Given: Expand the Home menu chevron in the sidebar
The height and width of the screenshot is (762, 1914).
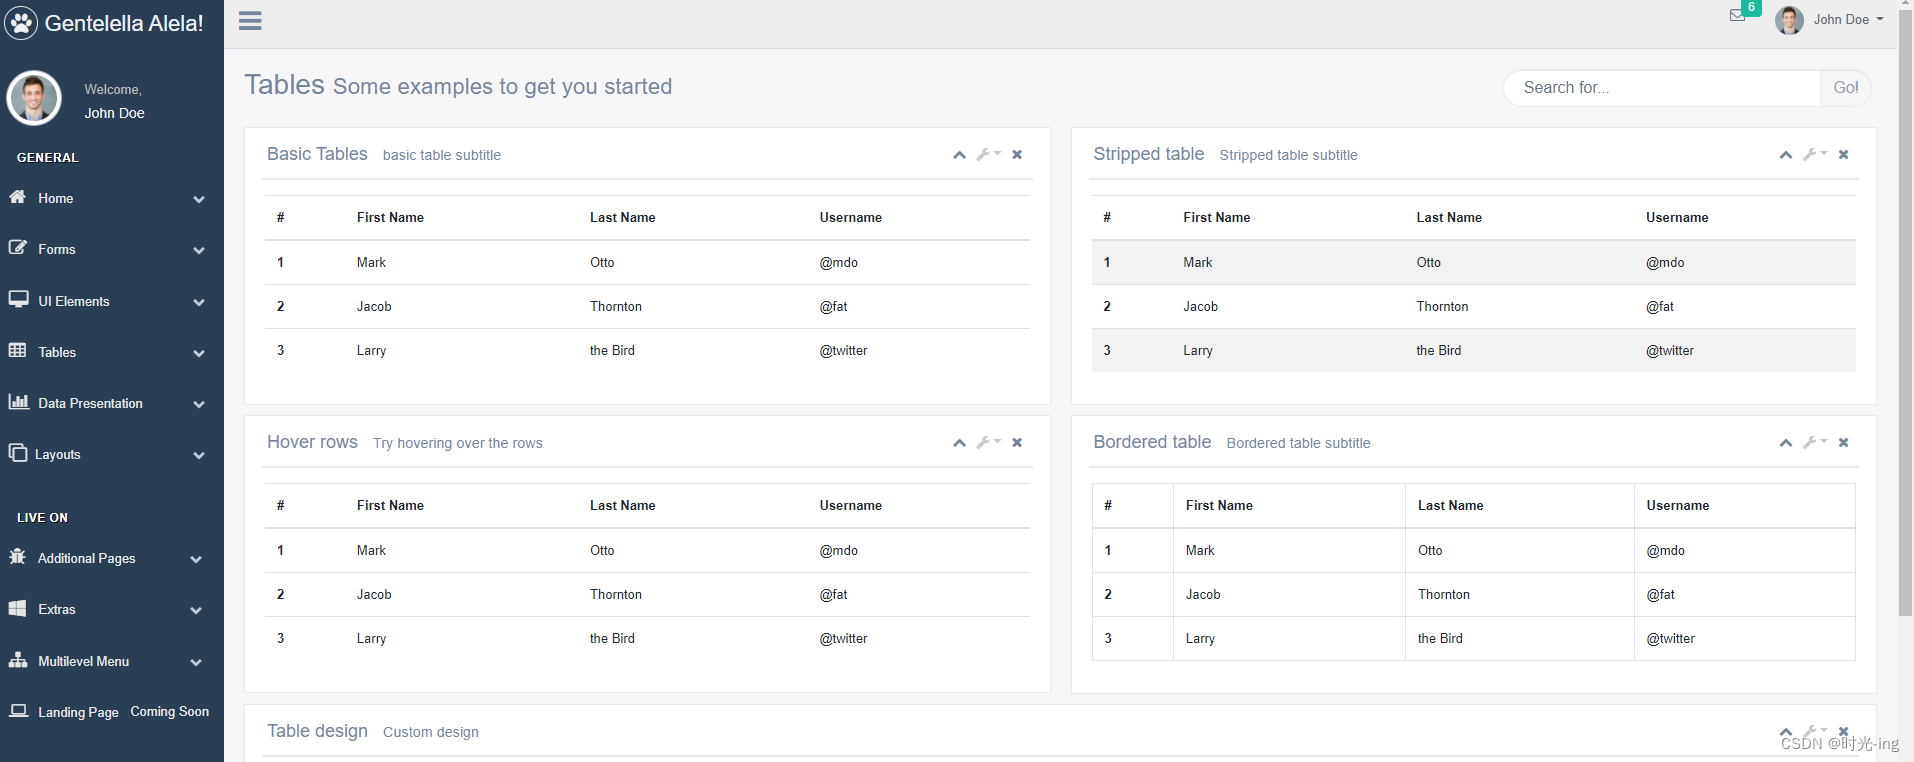Looking at the screenshot, I should coord(199,199).
